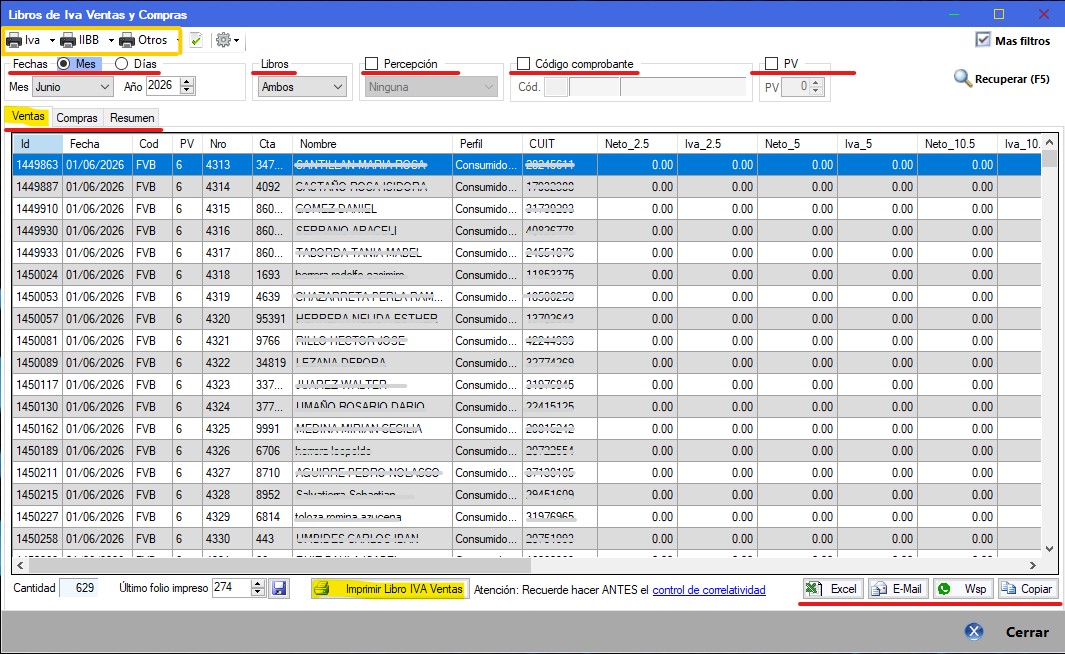Click the Último folio impreso field
The height and width of the screenshot is (654, 1065).
click(x=232, y=587)
